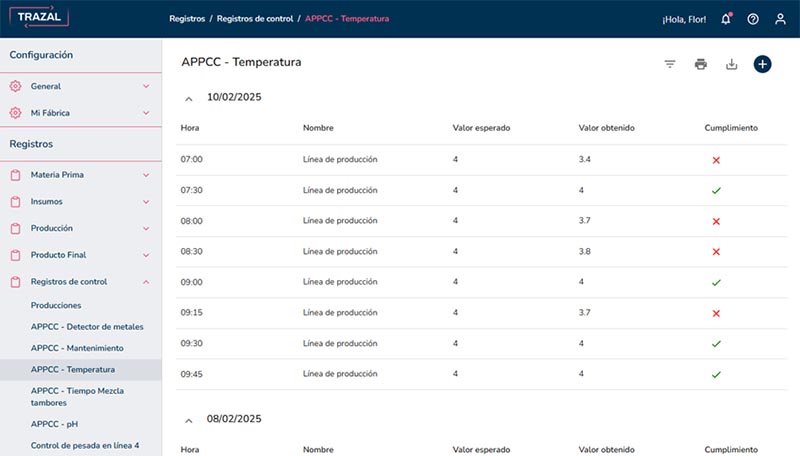This screenshot has width=800, height=456.
Task: Open the user profile icon
Action: [x=780, y=19]
